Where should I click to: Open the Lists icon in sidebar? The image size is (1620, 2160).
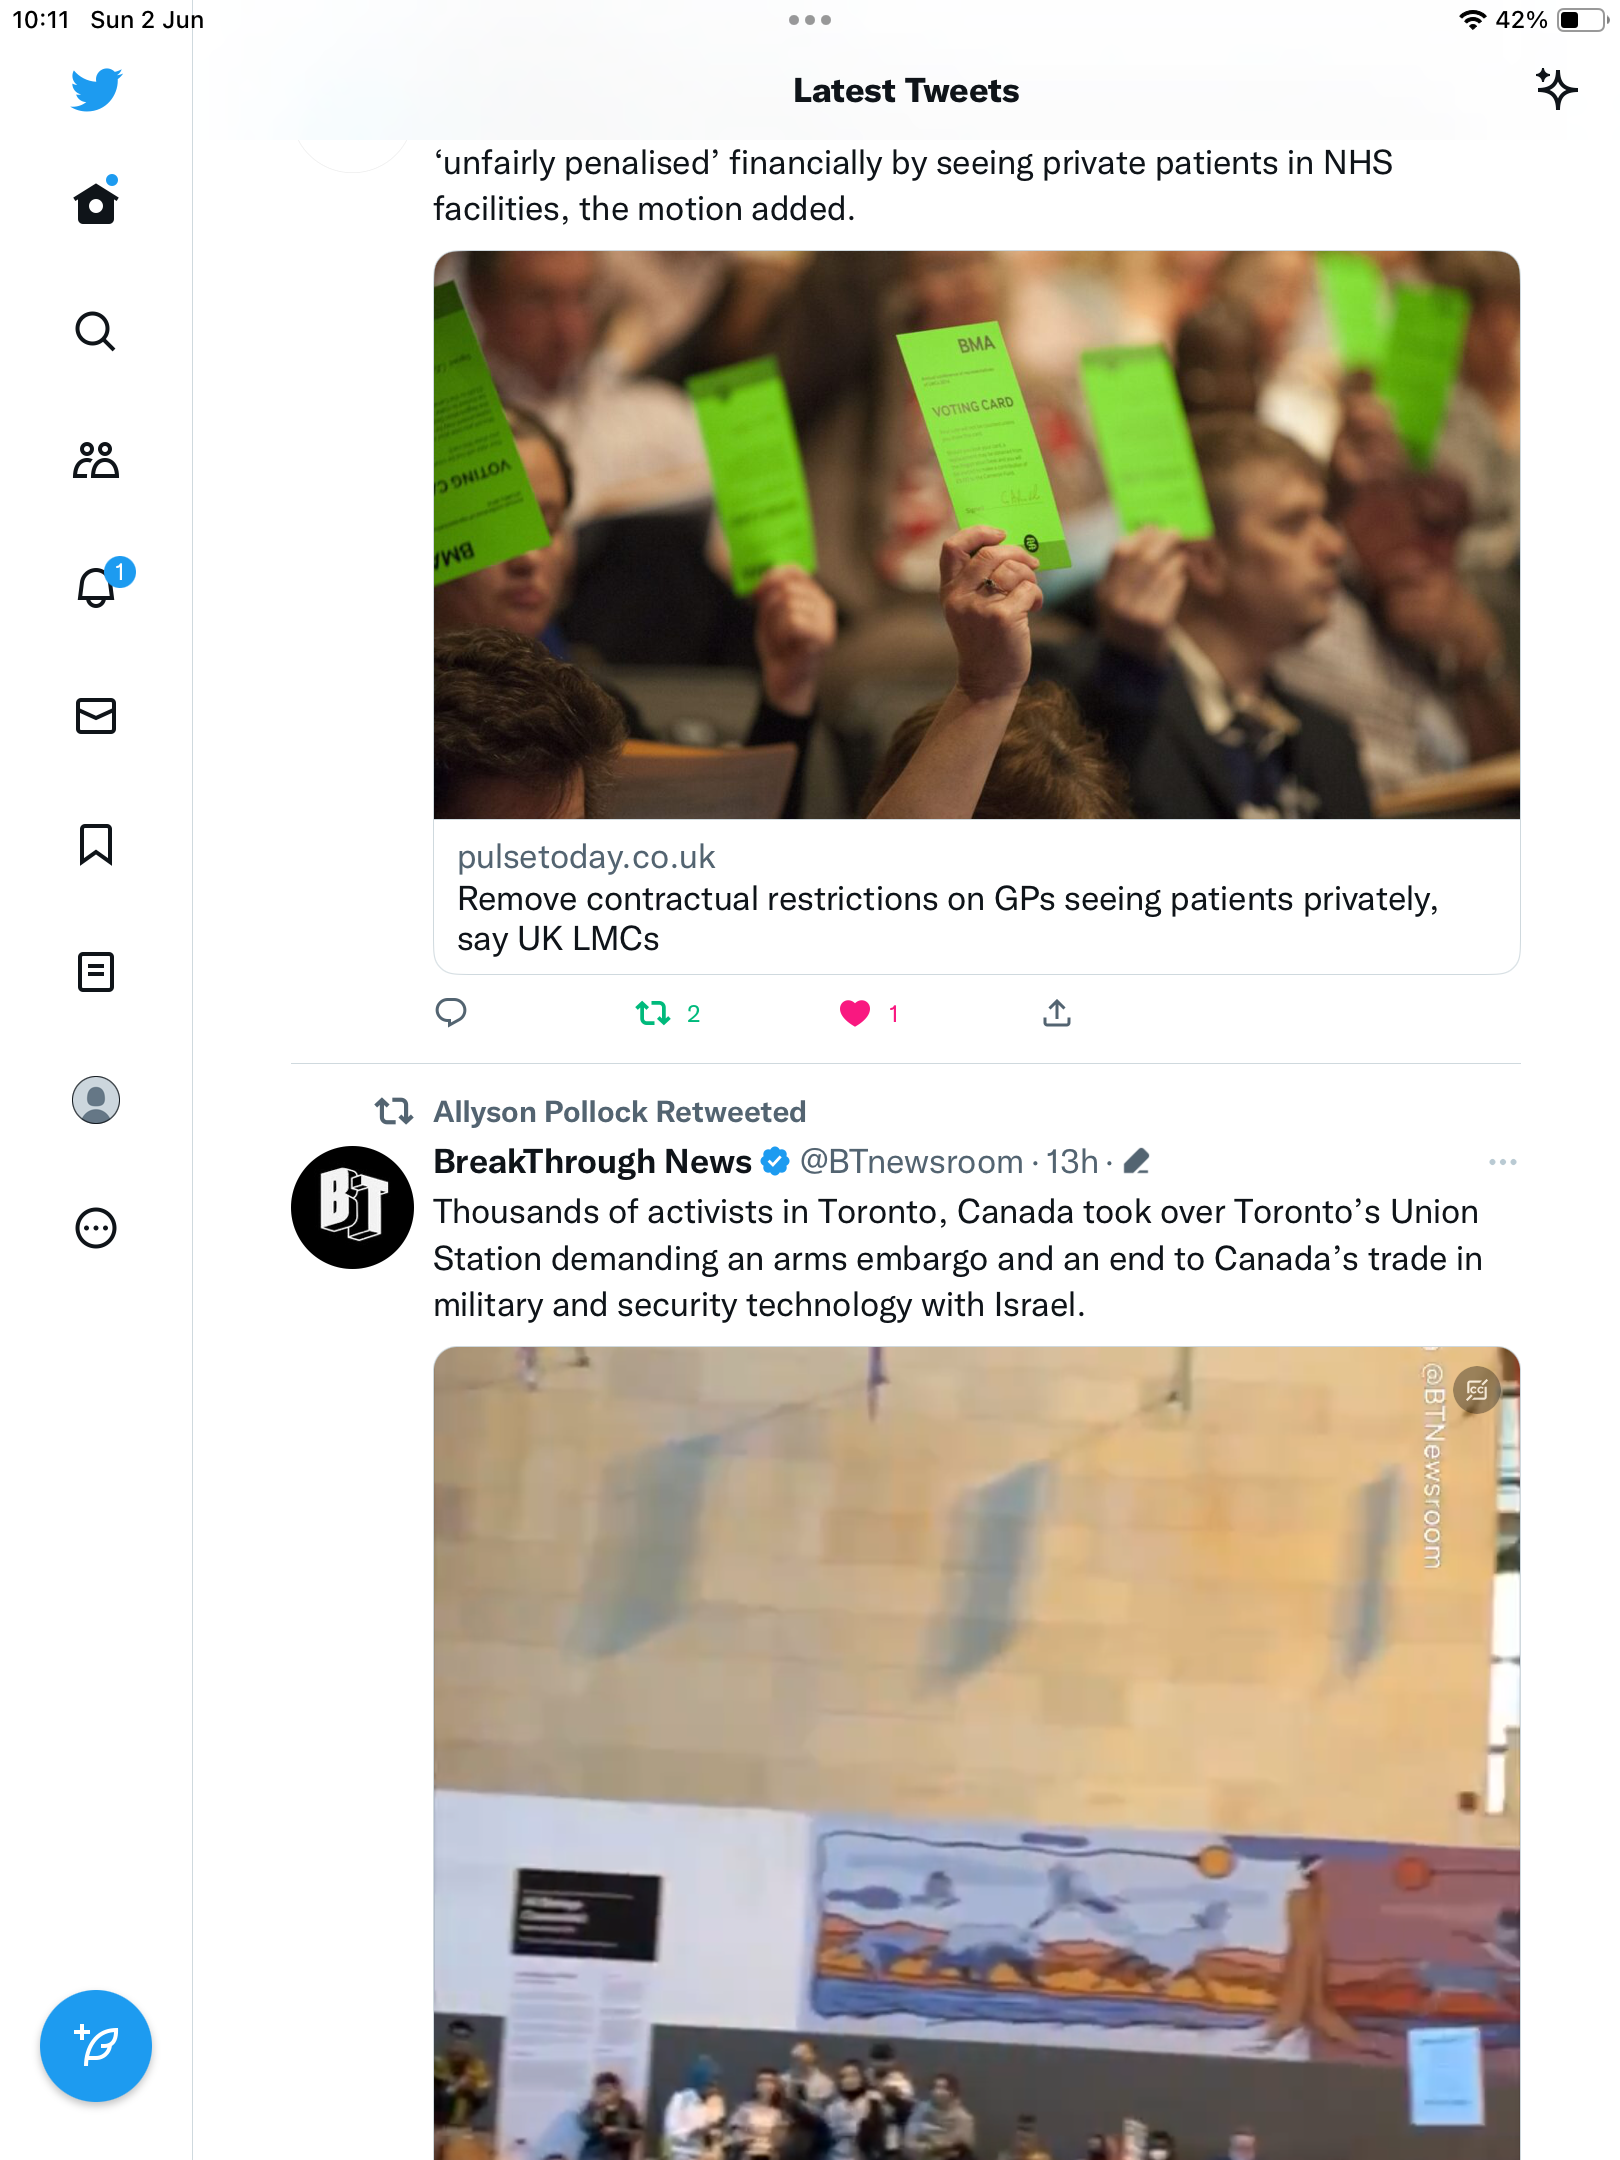point(96,972)
